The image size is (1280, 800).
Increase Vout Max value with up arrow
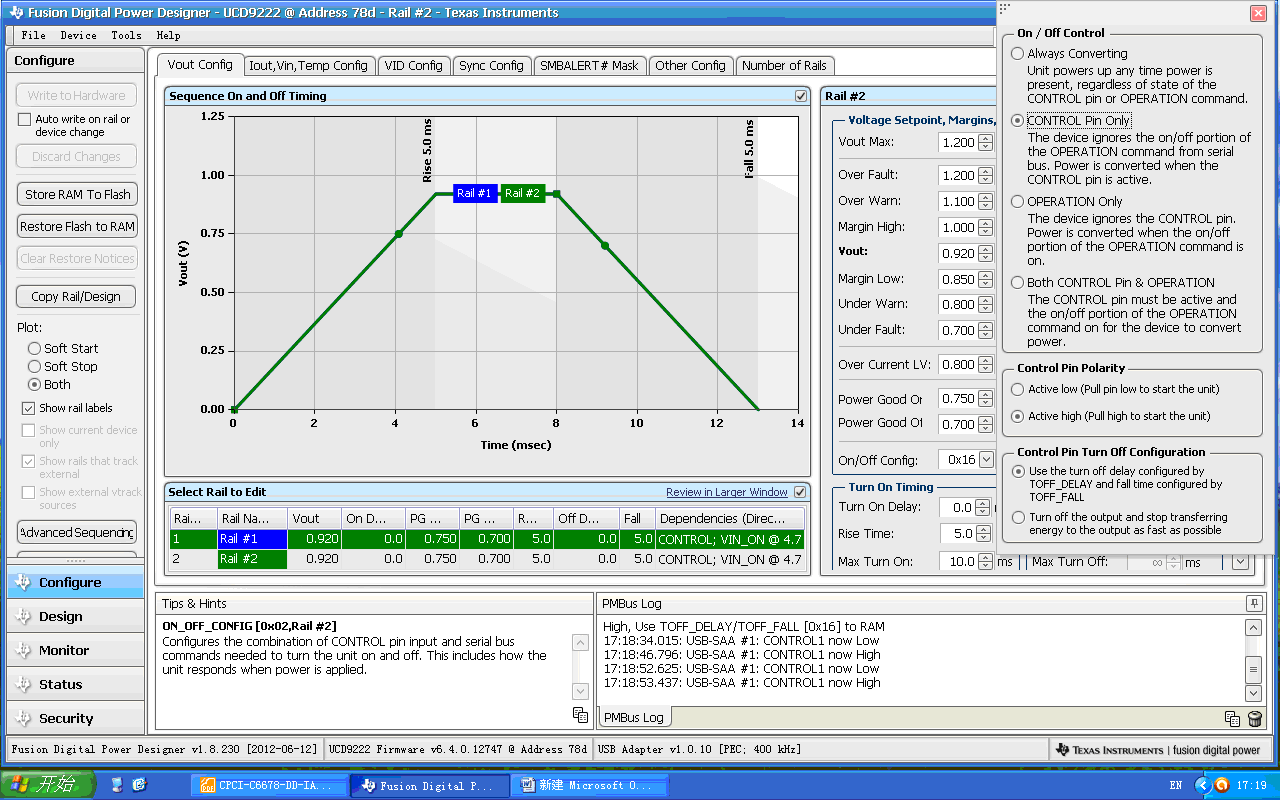[986, 138]
